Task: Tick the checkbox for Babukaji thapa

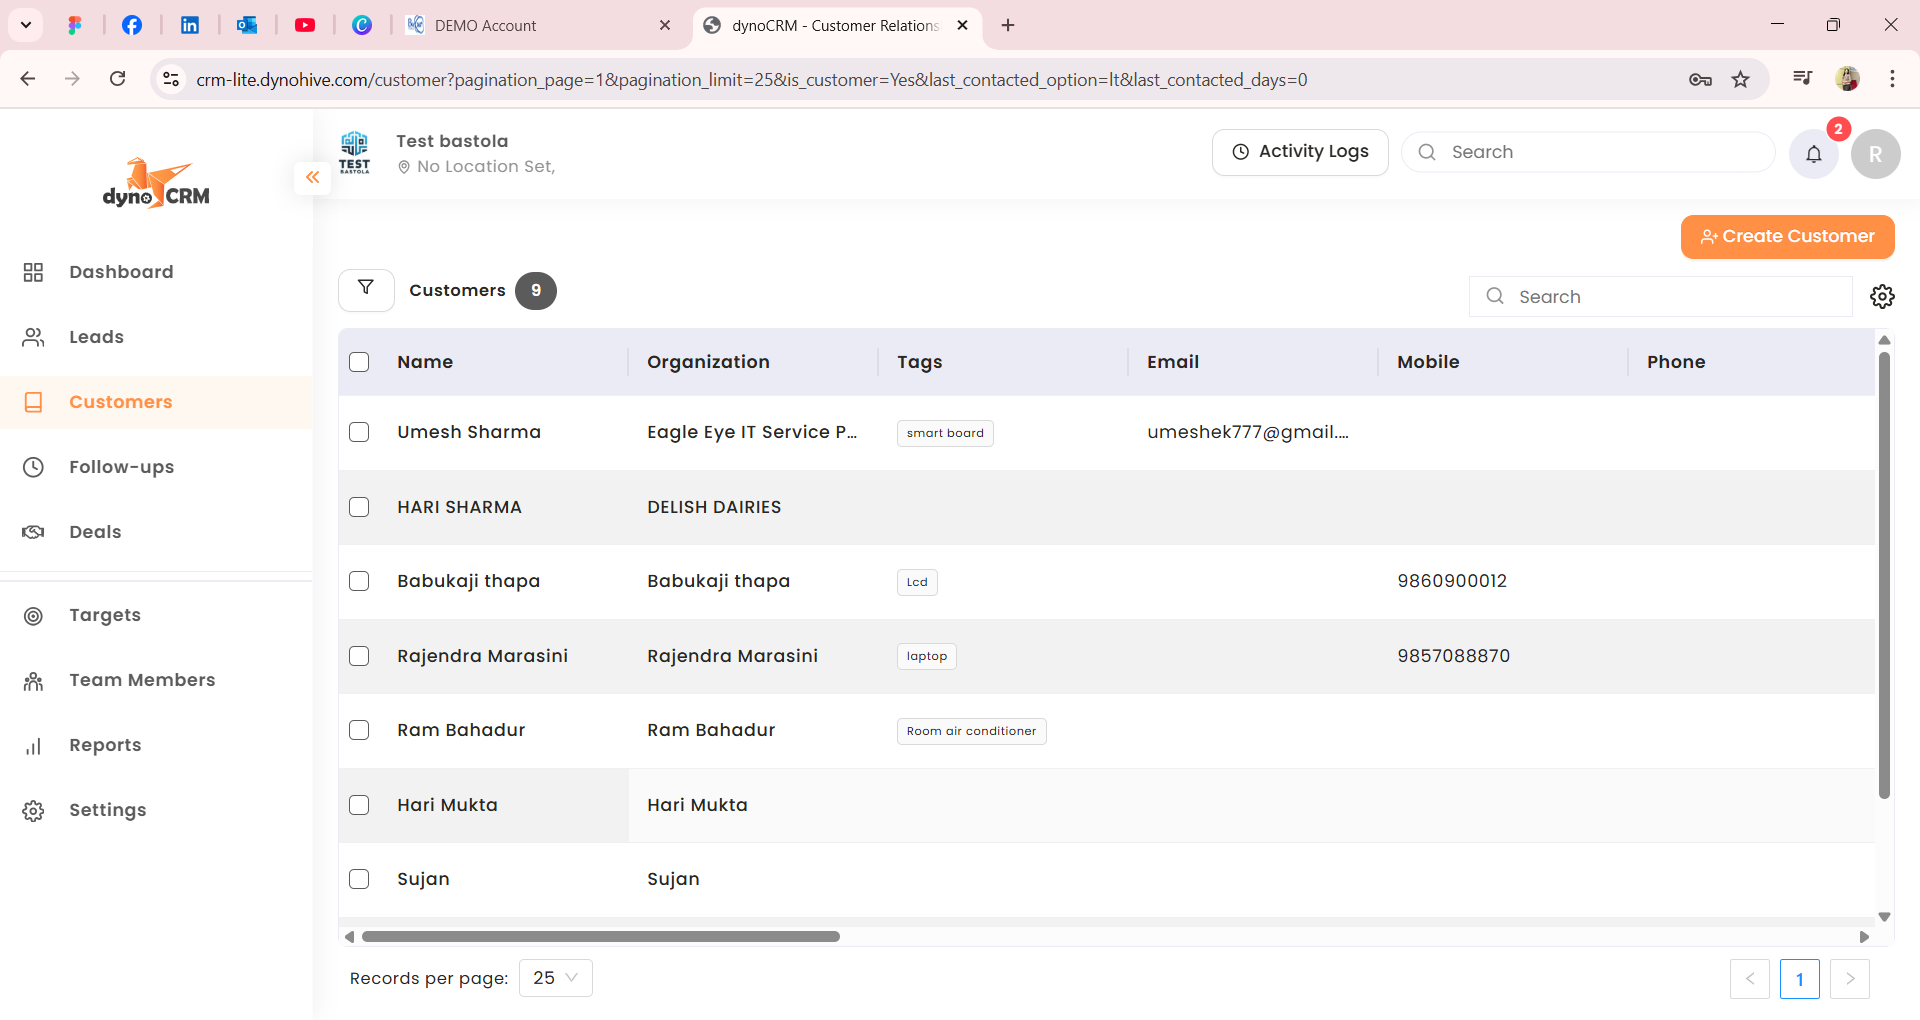Action: tap(359, 581)
